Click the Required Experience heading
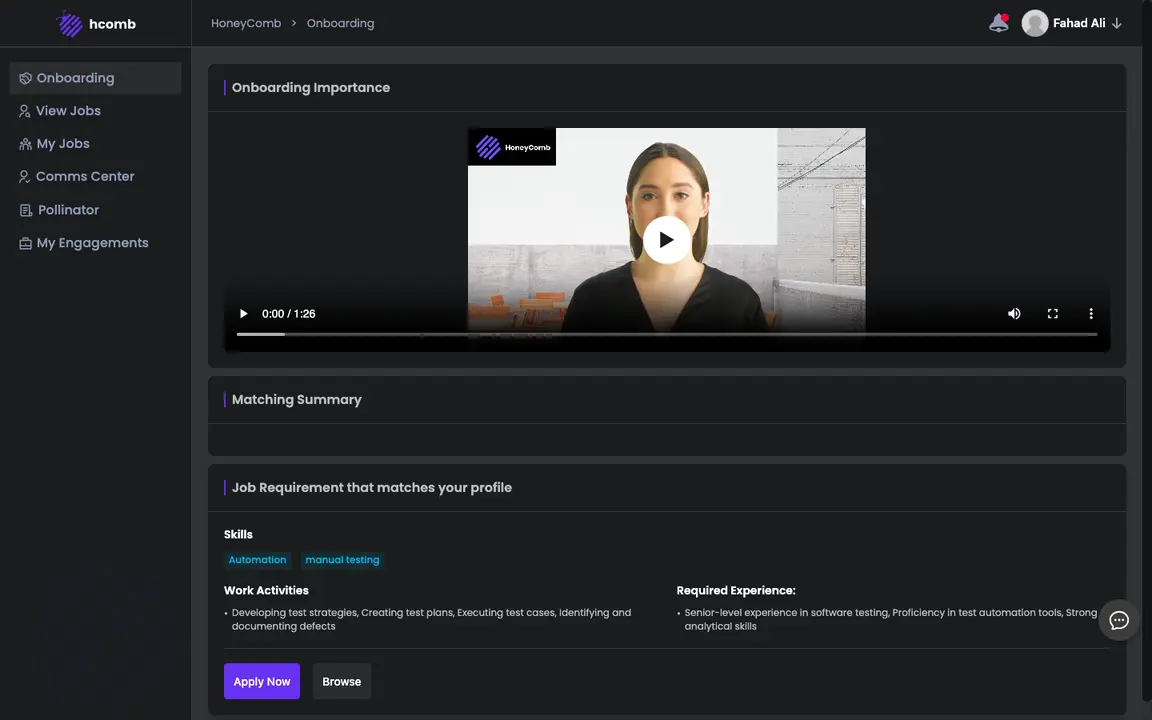Screen dimensions: 1152x720 (736, 591)
